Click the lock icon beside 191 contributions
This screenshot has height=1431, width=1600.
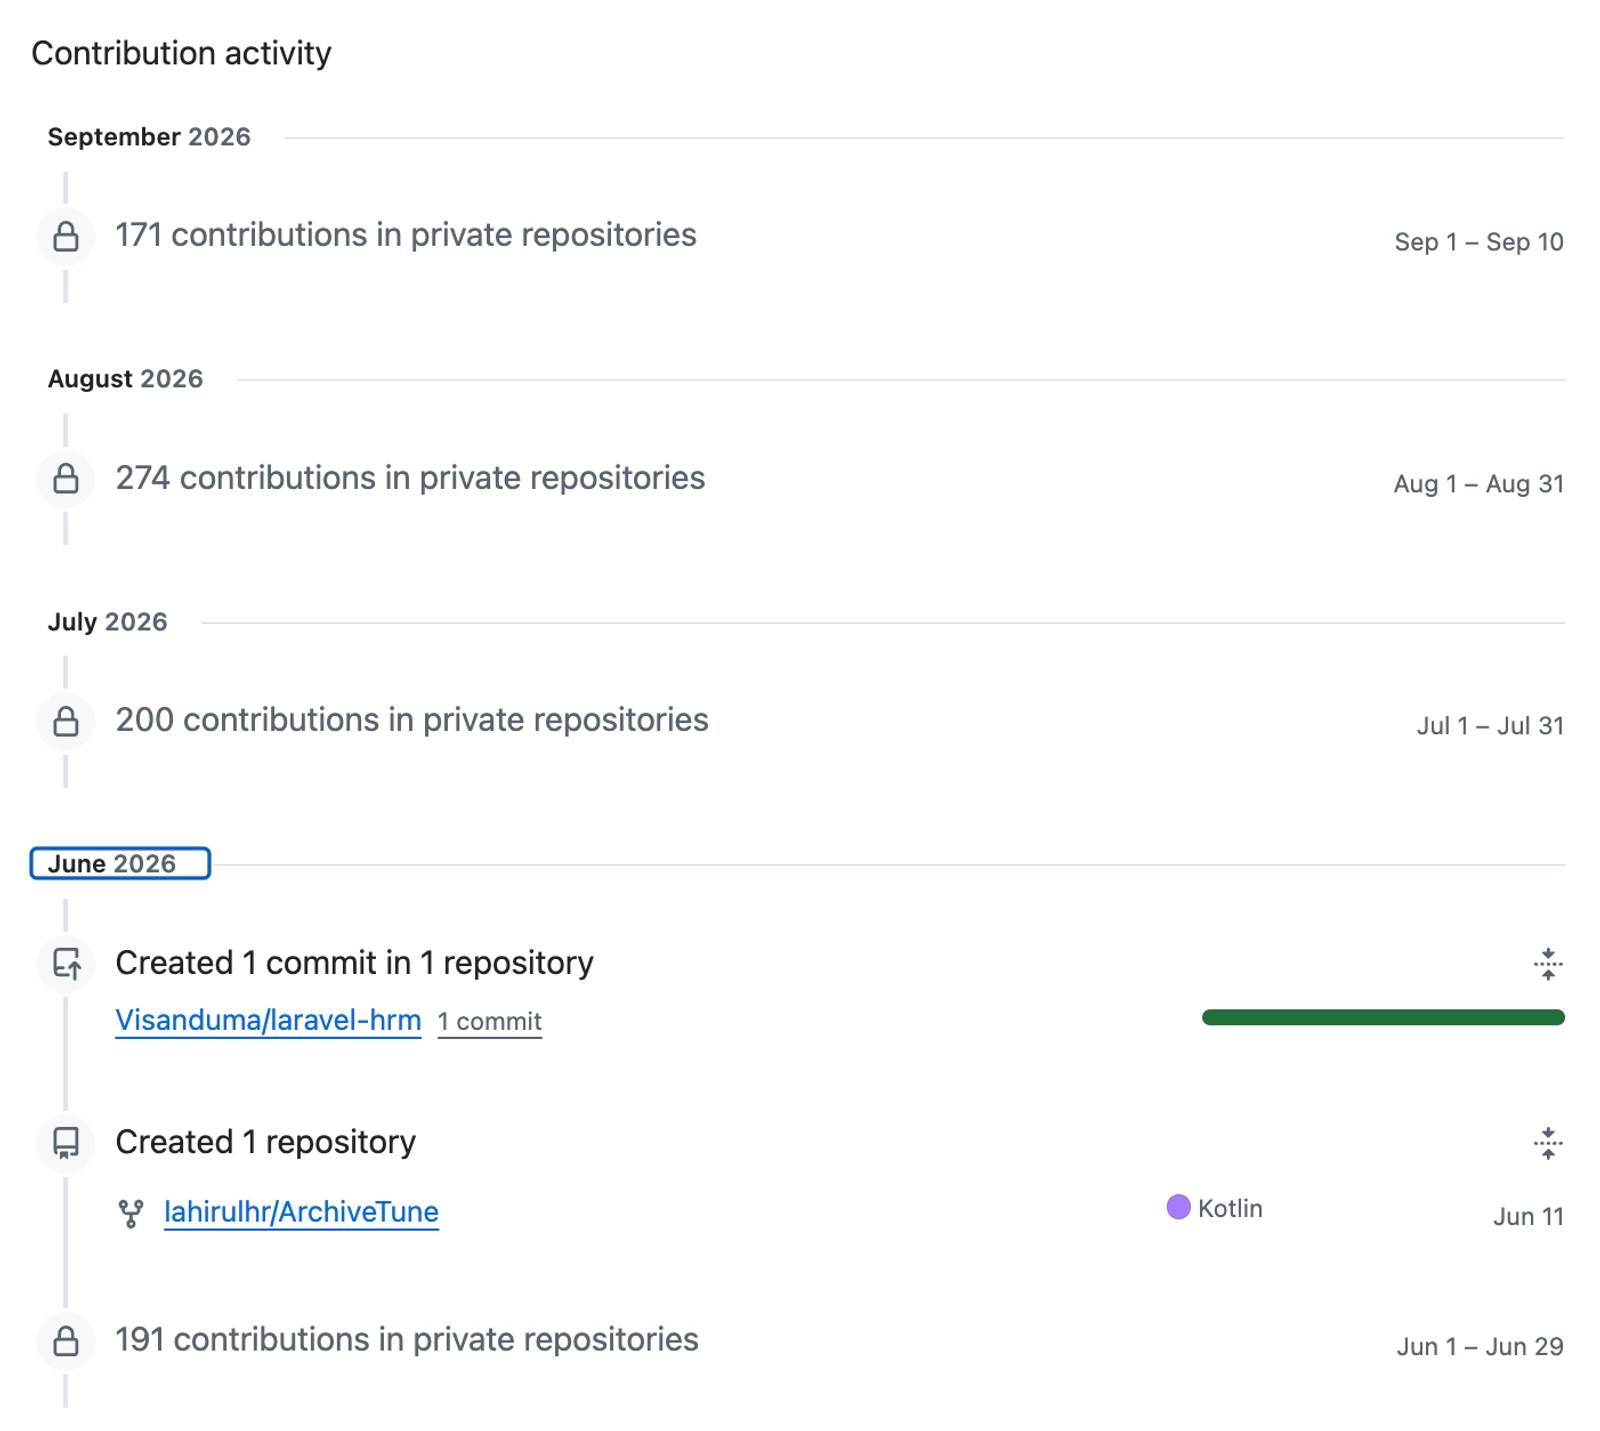pos(66,1341)
